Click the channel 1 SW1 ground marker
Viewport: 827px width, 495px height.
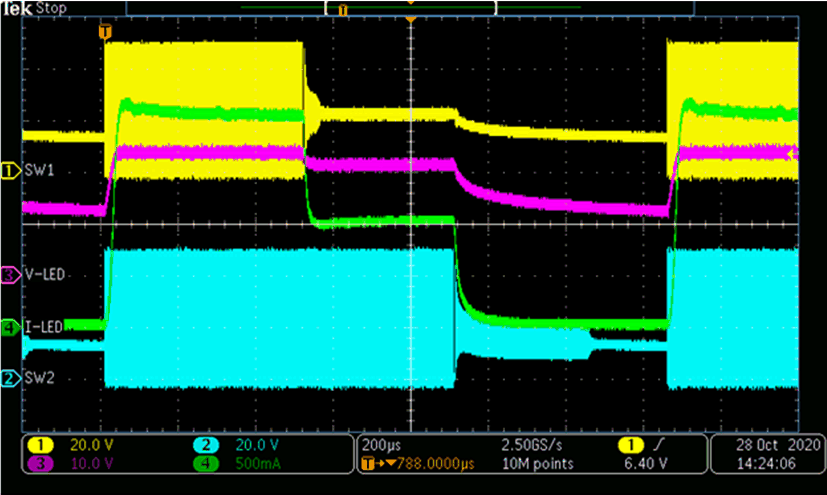tap(10, 170)
